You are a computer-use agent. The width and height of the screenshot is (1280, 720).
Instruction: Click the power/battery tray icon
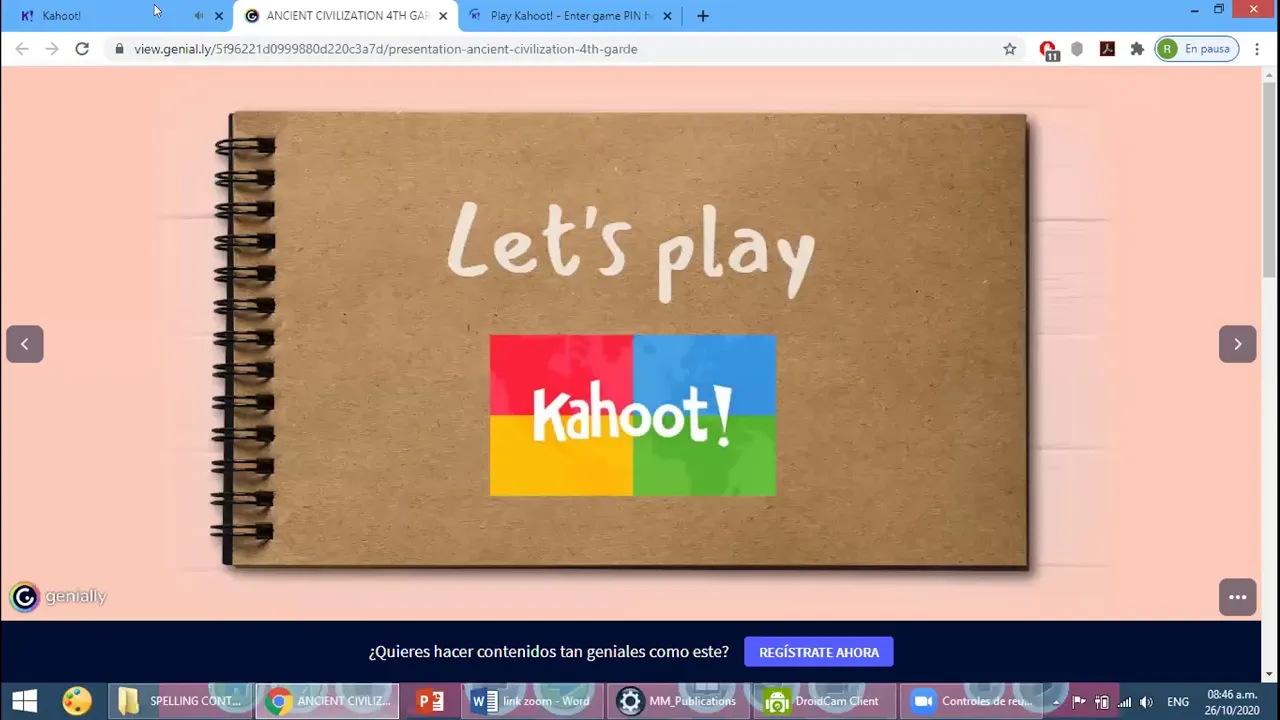[x=1102, y=702]
